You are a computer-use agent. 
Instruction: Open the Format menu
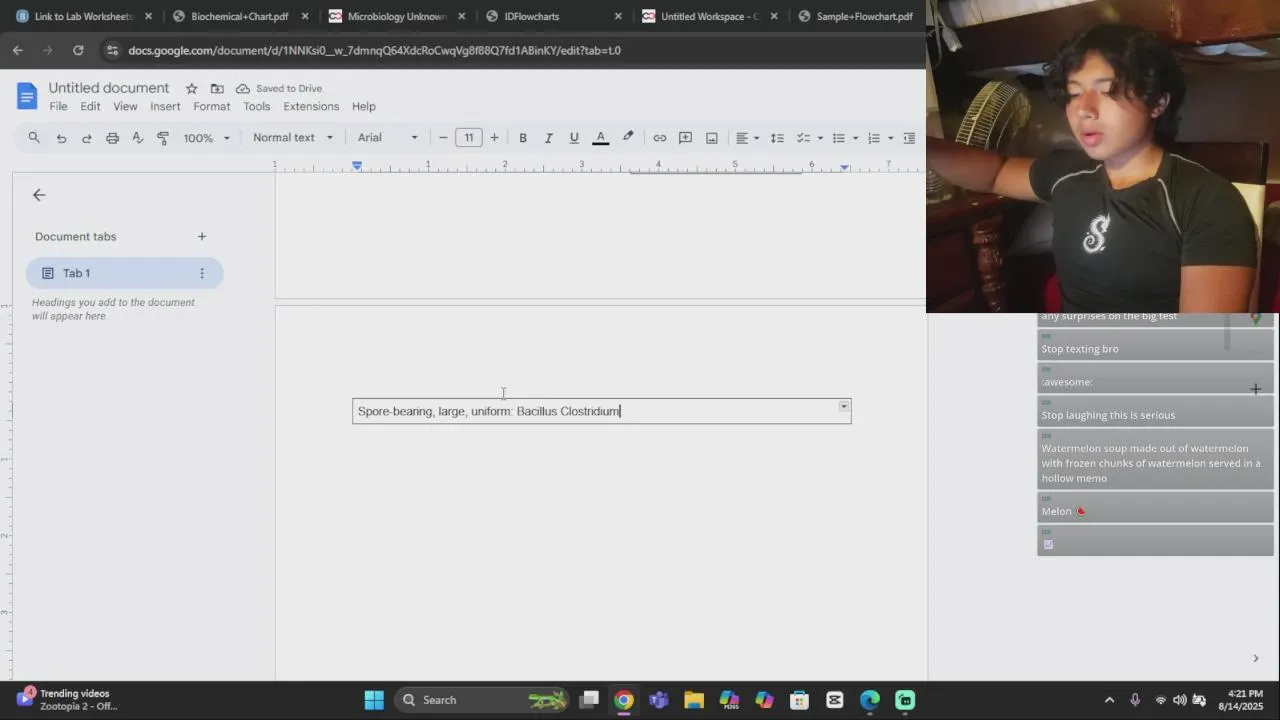[x=211, y=106]
